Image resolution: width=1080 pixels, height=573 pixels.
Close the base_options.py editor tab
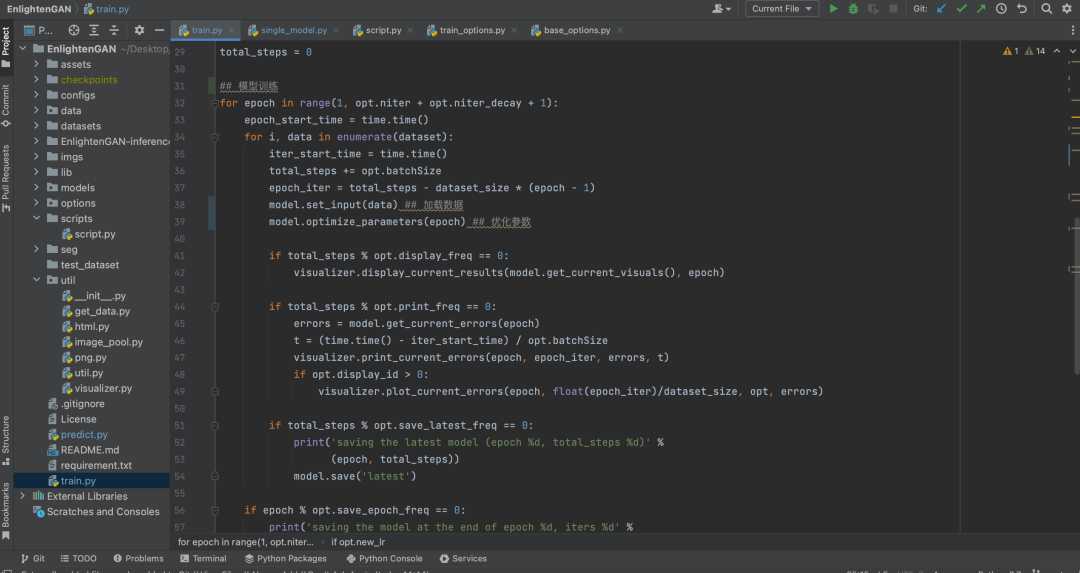pos(620,30)
